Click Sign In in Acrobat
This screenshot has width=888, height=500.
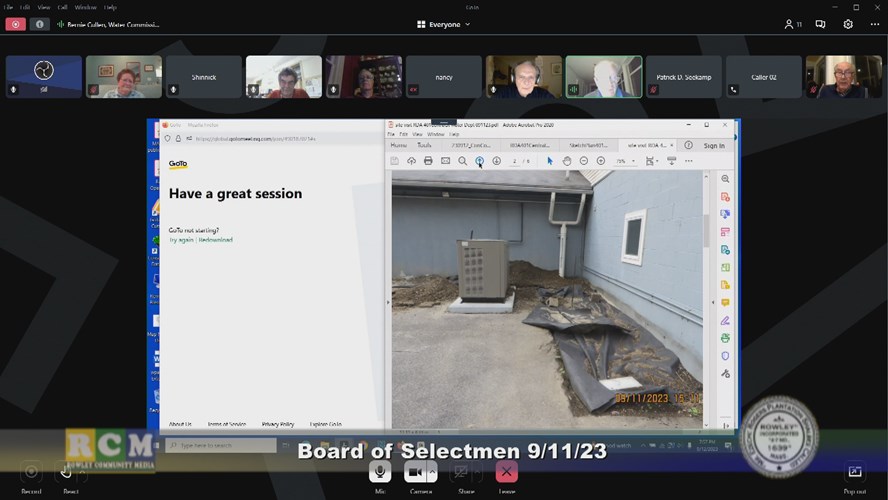point(714,146)
